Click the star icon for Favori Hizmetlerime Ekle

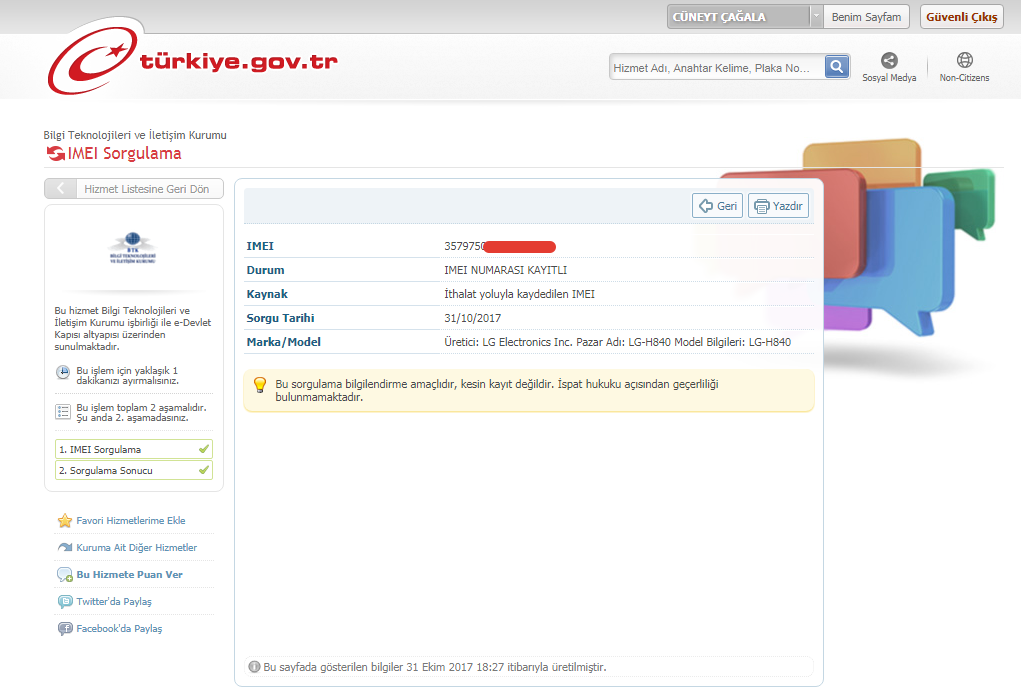pos(64,520)
